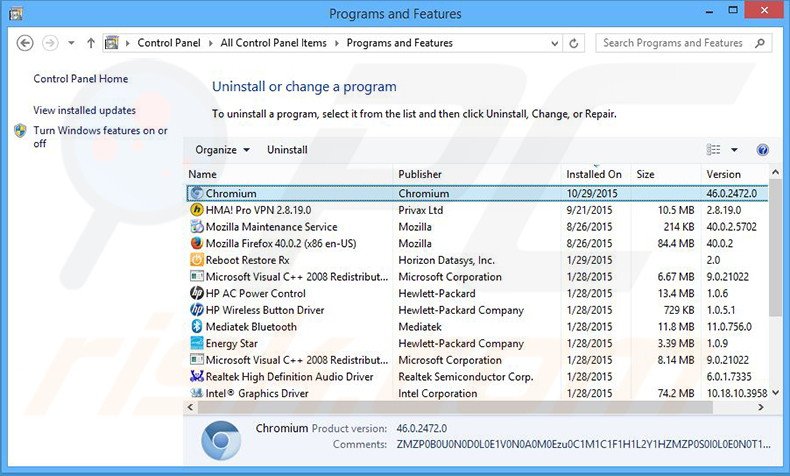Click Control Panel breadcrumb

(169, 43)
